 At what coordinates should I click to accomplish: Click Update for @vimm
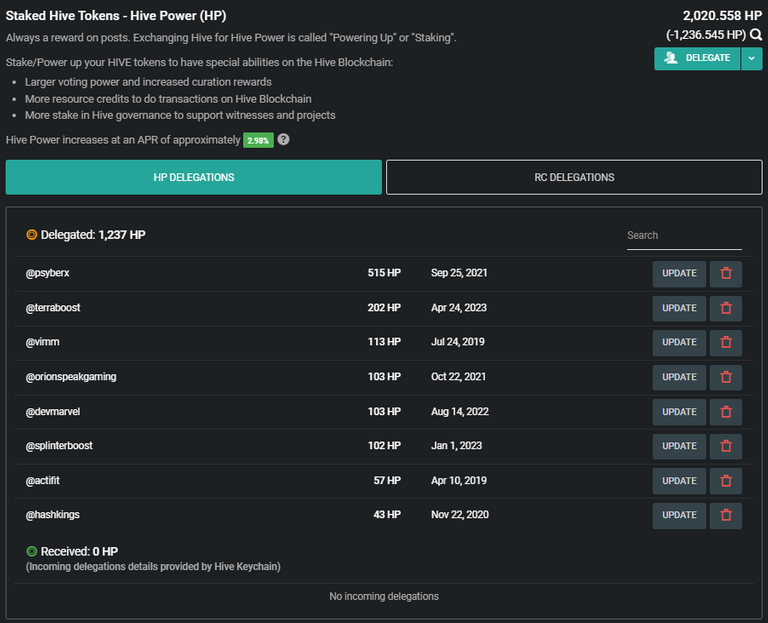(x=679, y=342)
